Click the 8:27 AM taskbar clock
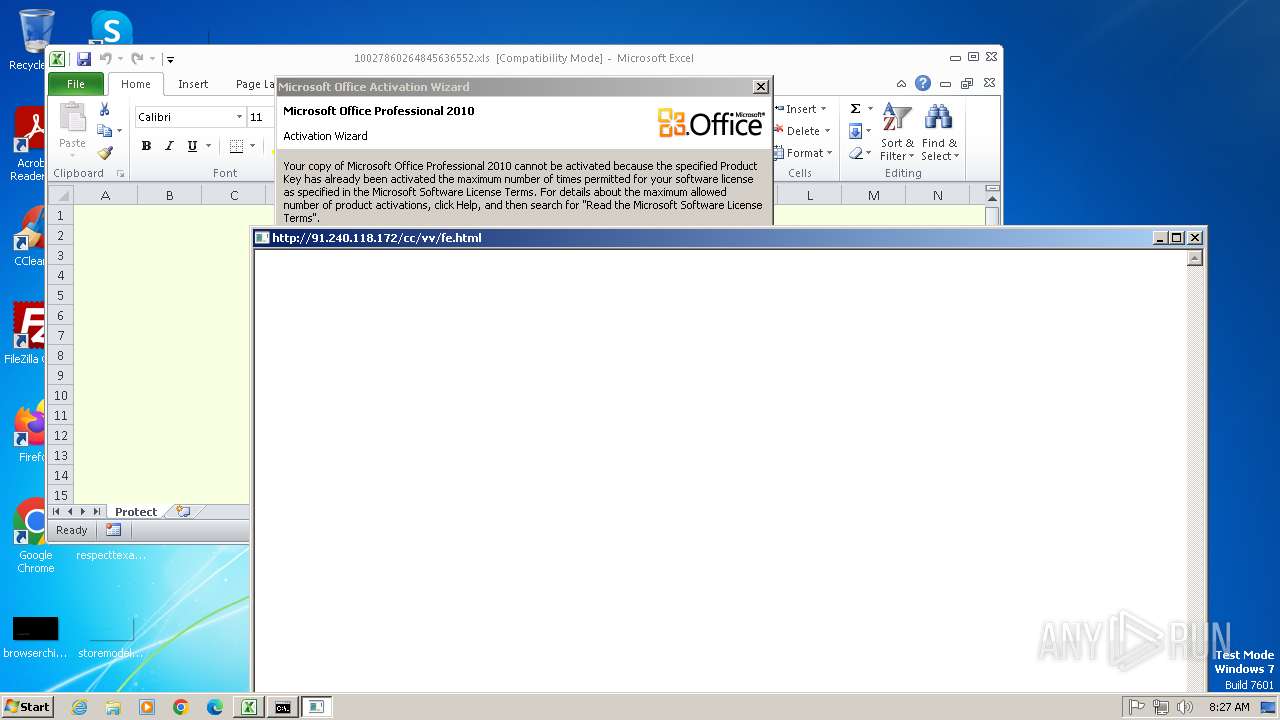 point(1229,707)
